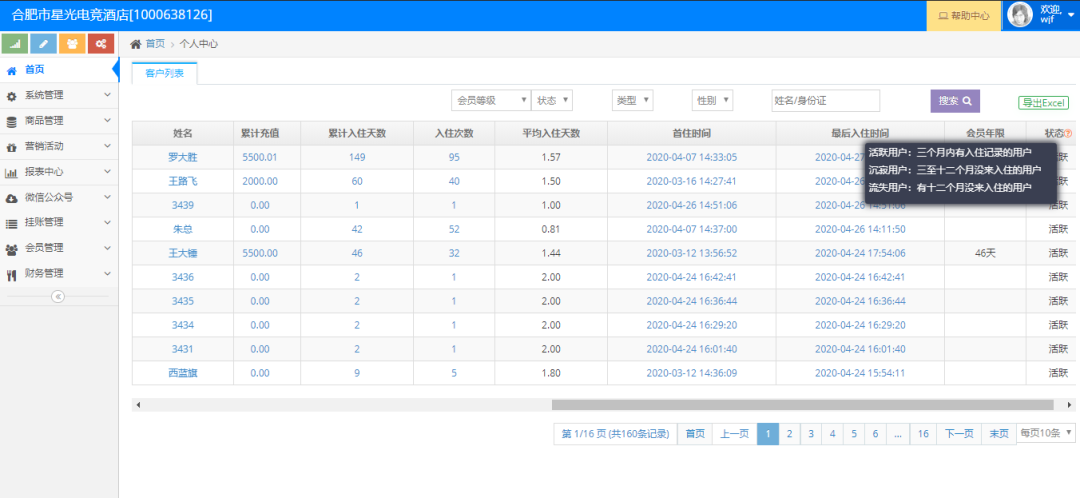Open the 类型 dropdown filter
The image size is (1080, 498).
632,100
